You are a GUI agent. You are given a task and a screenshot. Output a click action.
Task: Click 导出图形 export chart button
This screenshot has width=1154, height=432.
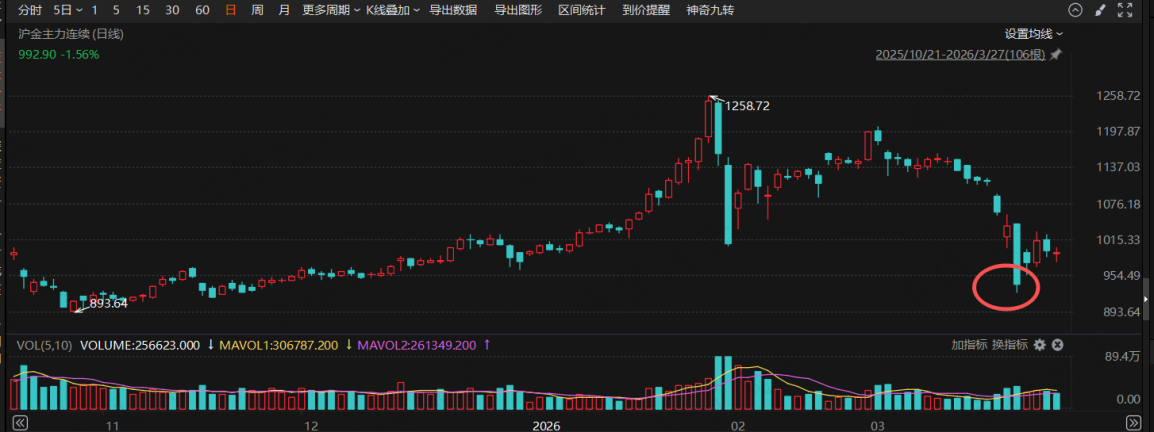(517, 10)
